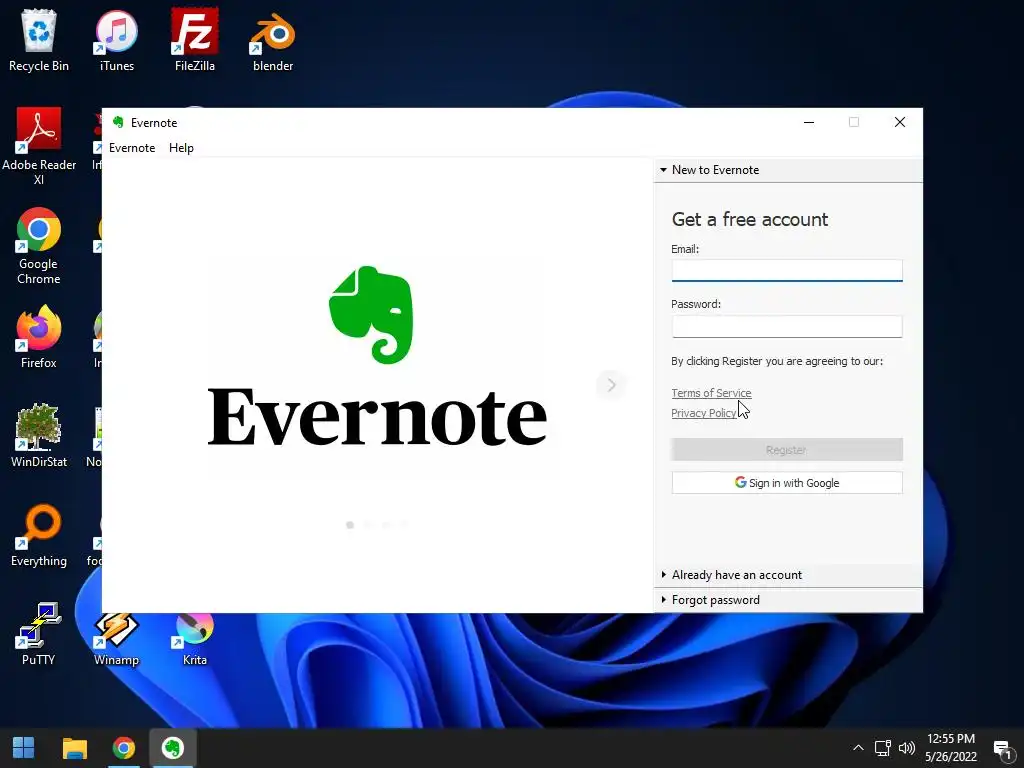Open the Help menu
1024x768 pixels.
(x=181, y=148)
